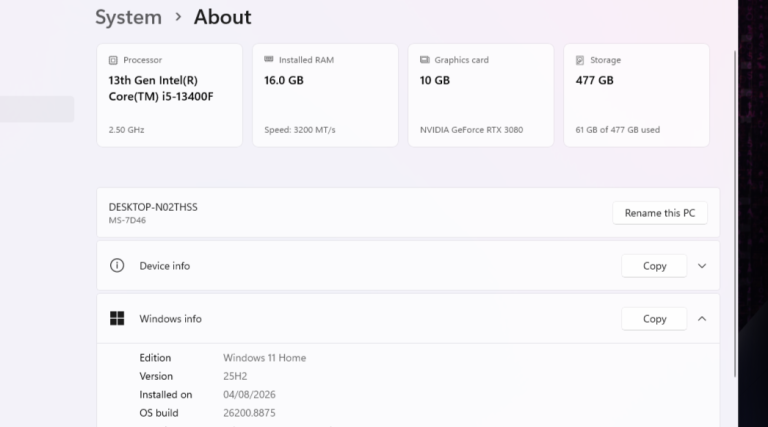Screen dimensions: 768x427
Task: Select the Processor card
Action: [169, 95]
